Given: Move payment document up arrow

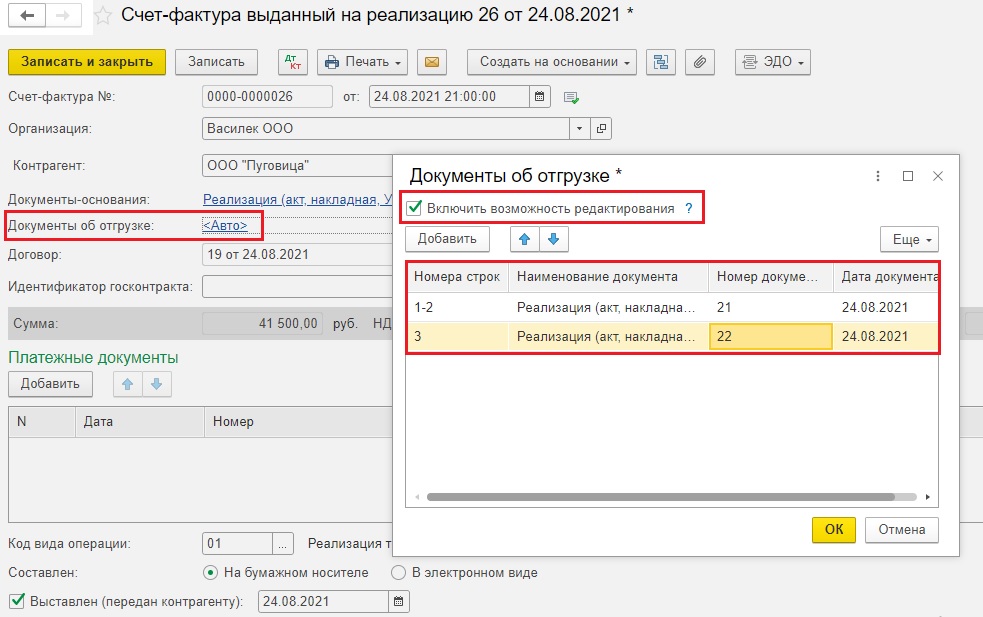Looking at the screenshot, I should (x=128, y=384).
